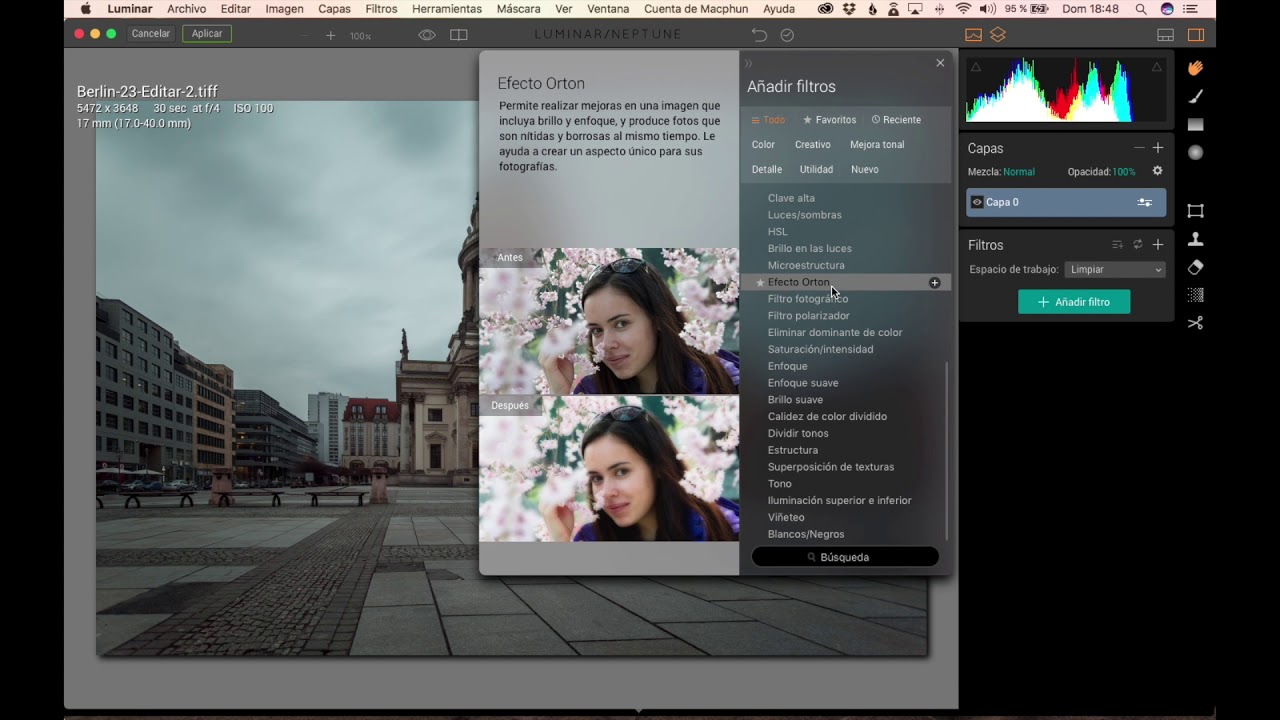Toggle highlight clipping triangle on histogram
This screenshot has height=720, width=1280.
1157,67
